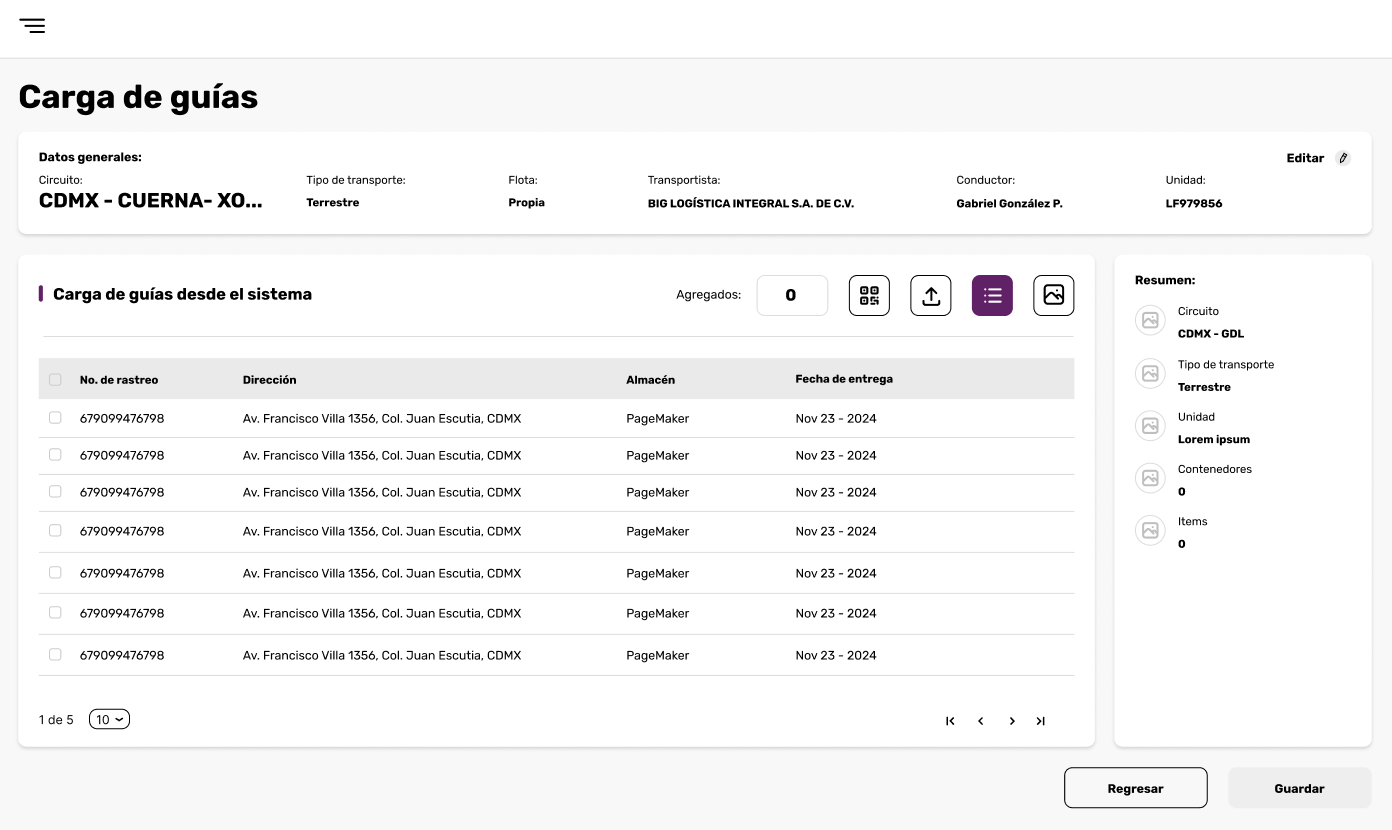
Task: Check the first row's tracking number checkbox
Action: [x=55, y=418]
